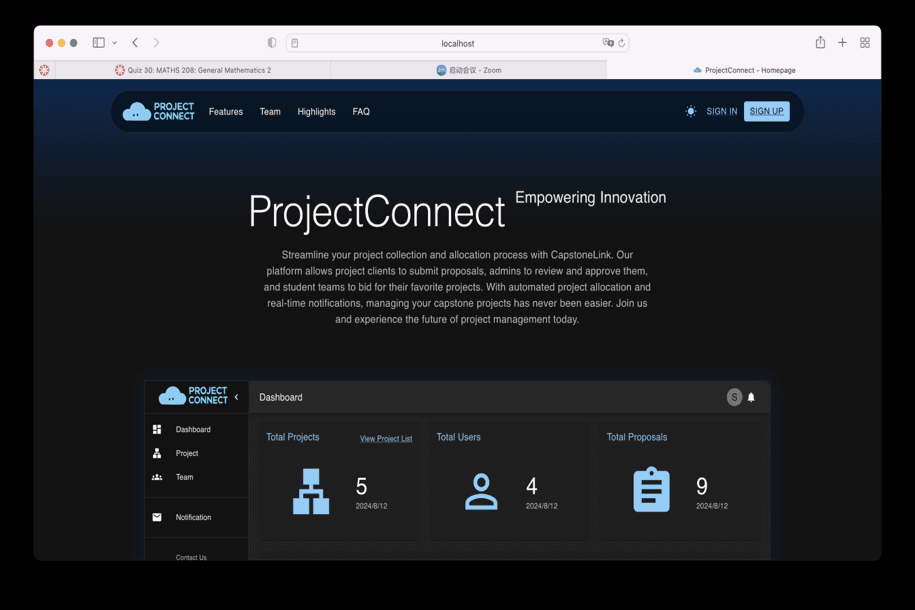Viewport: 915px width, 610px height.
Task: Click the localhost address bar
Action: [457, 44]
